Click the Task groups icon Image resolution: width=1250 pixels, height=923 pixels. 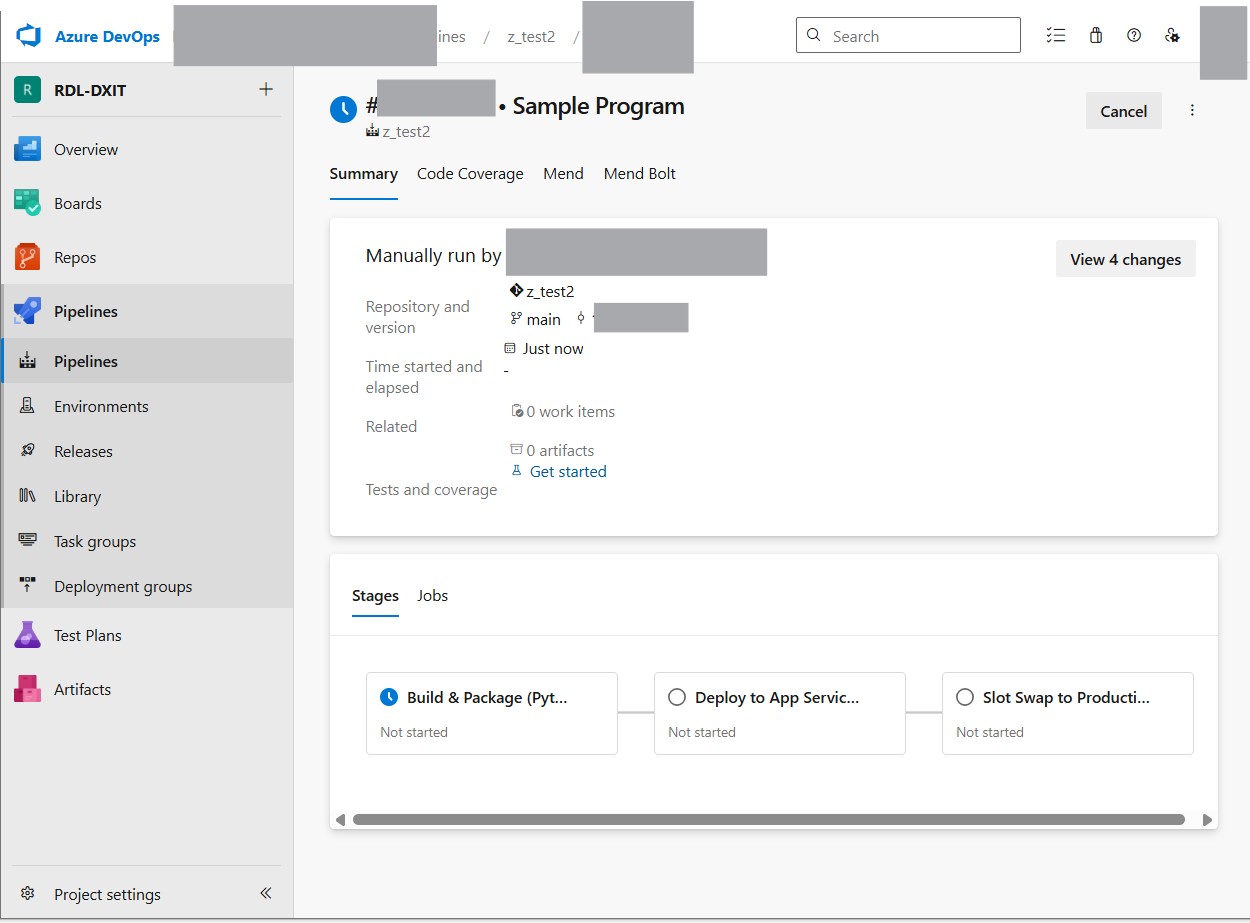click(28, 541)
